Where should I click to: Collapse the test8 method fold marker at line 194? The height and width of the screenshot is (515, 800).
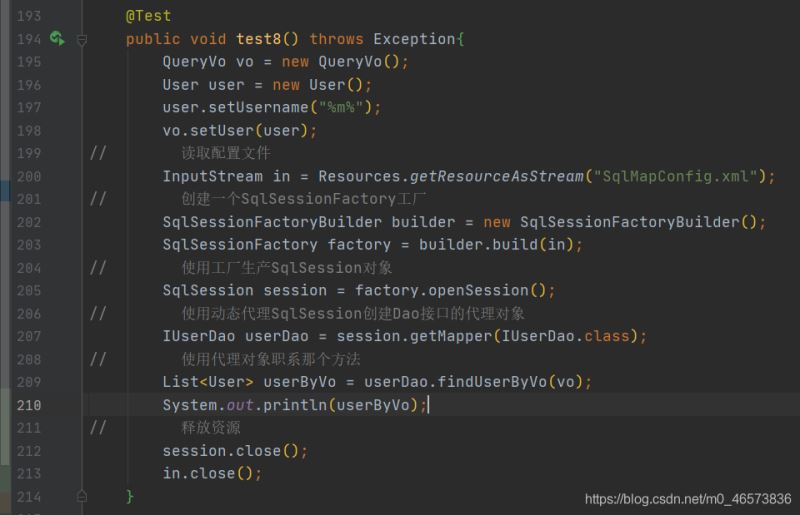82,40
